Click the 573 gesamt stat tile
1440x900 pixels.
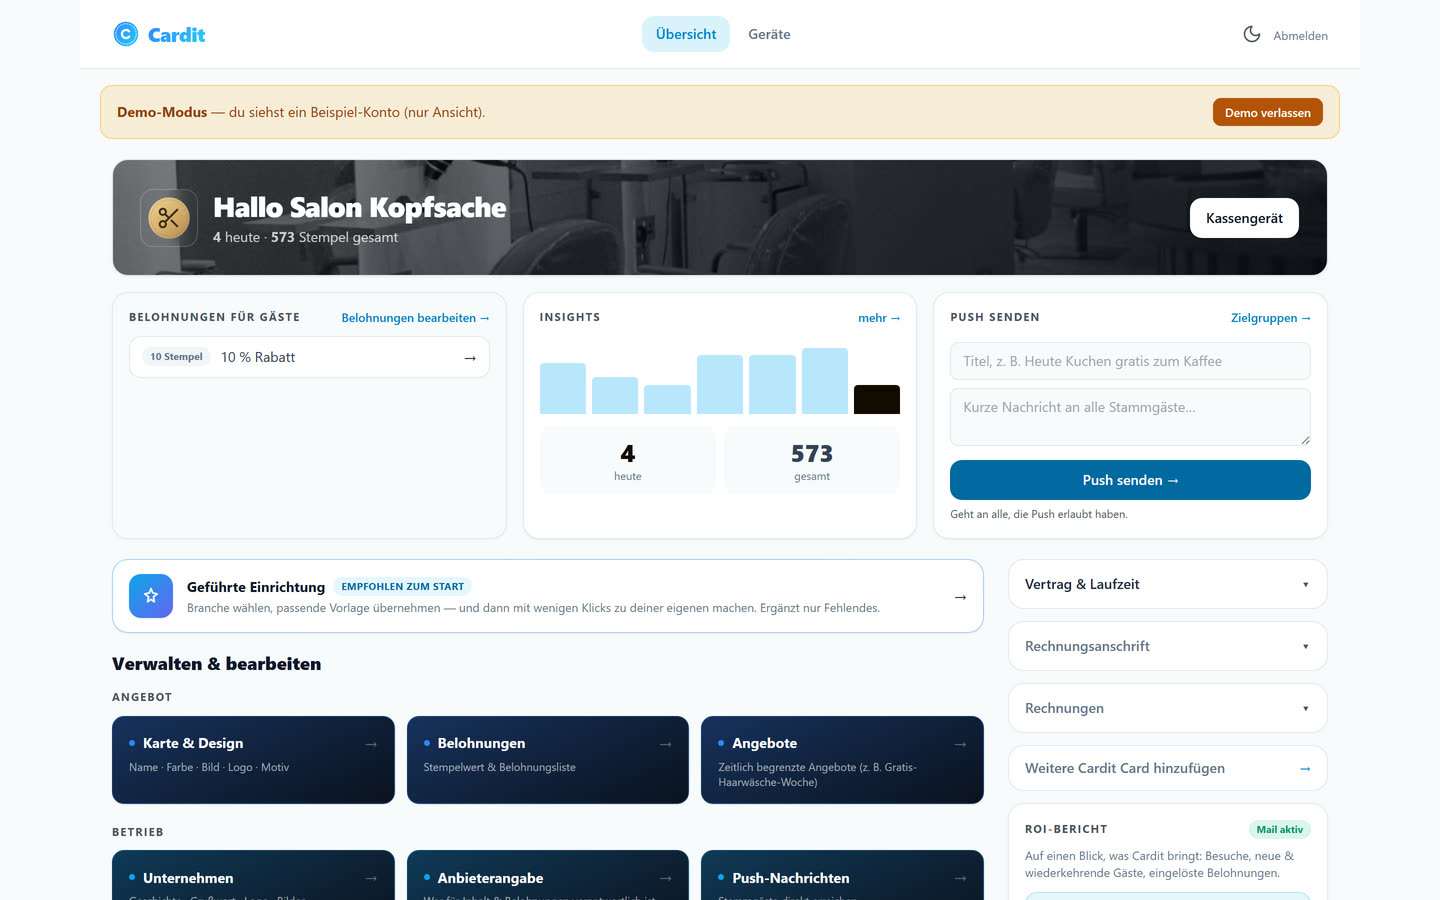coord(812,461)
